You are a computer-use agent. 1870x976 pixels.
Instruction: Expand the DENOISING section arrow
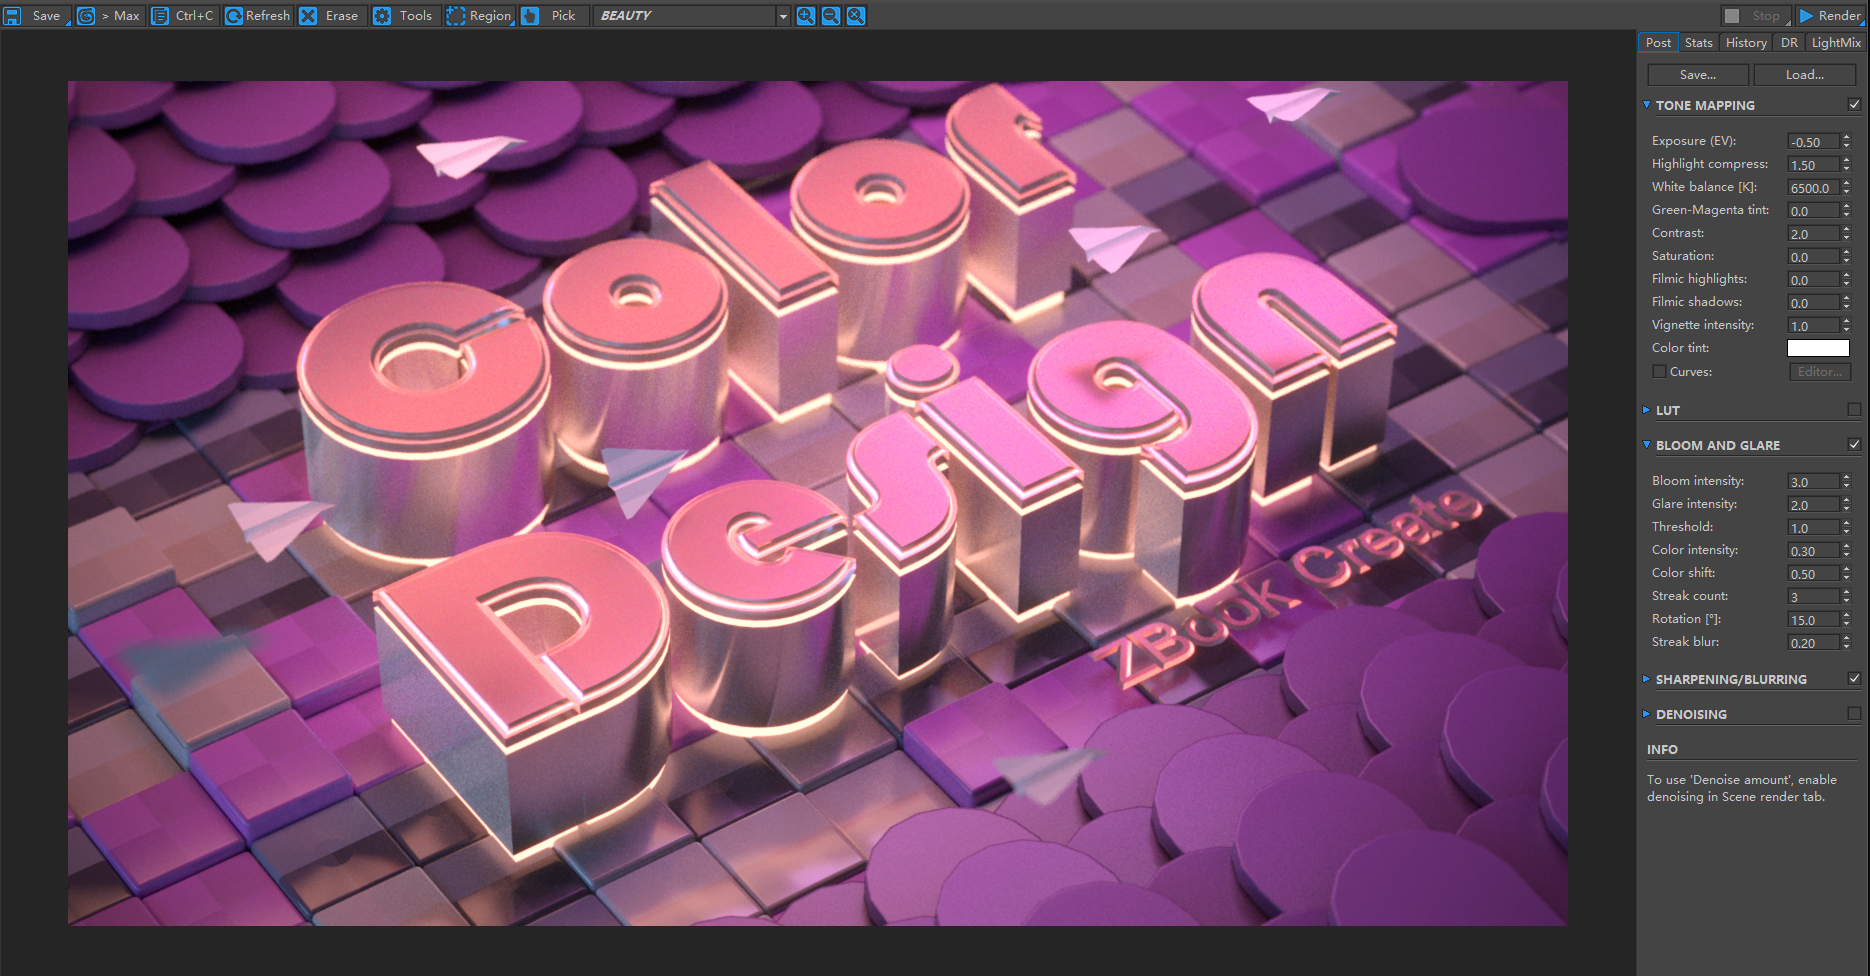point(1647,714)
